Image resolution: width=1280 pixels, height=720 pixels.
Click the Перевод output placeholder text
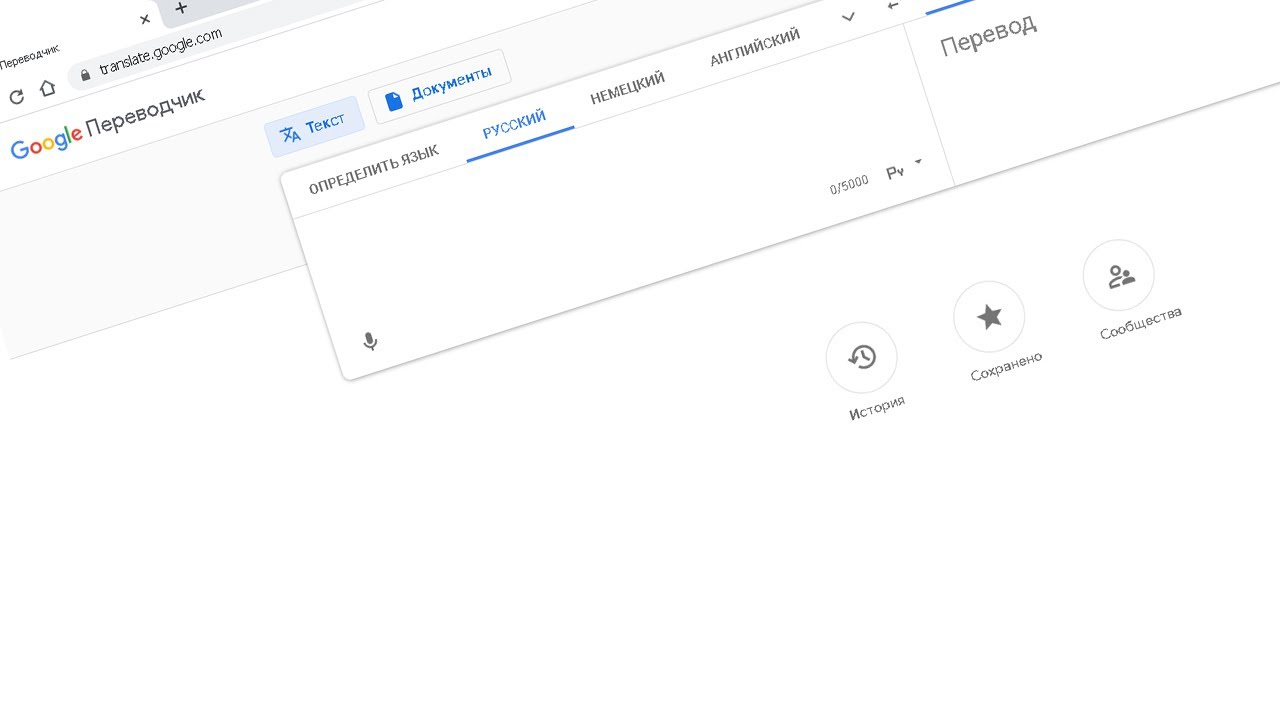(x=988, y=34)
